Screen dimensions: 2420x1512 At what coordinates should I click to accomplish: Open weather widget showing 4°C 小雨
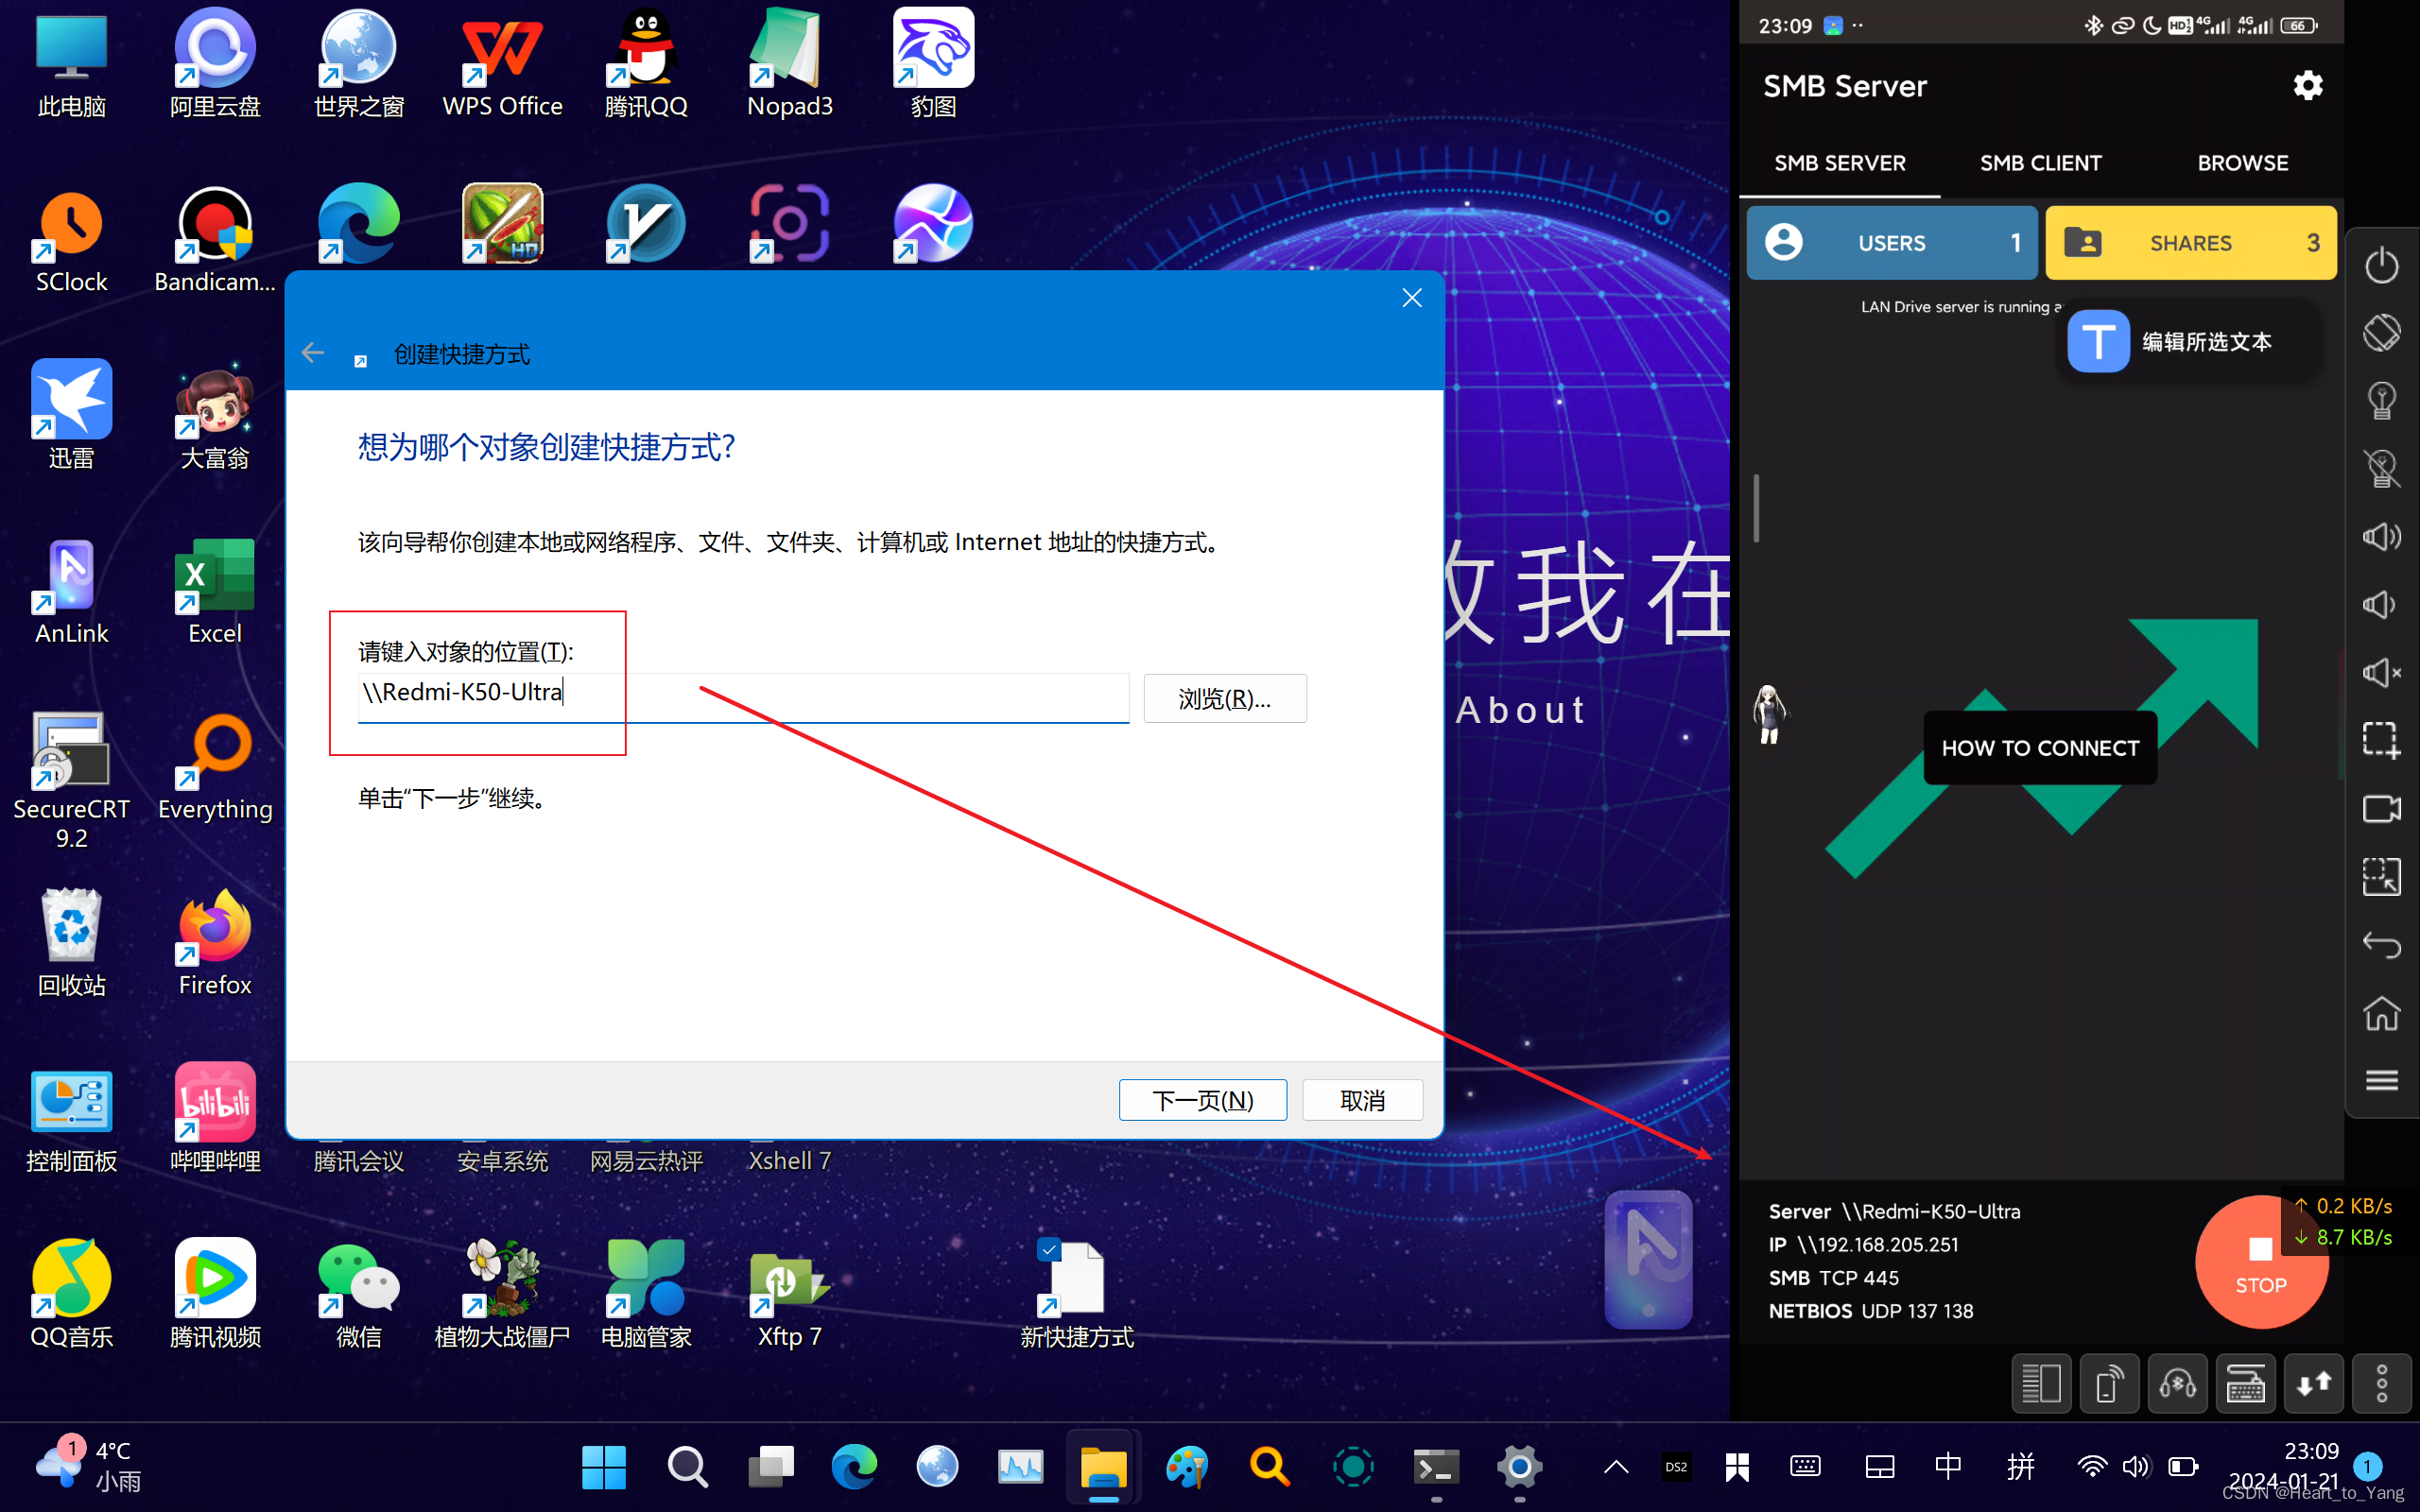[90, 1466]
